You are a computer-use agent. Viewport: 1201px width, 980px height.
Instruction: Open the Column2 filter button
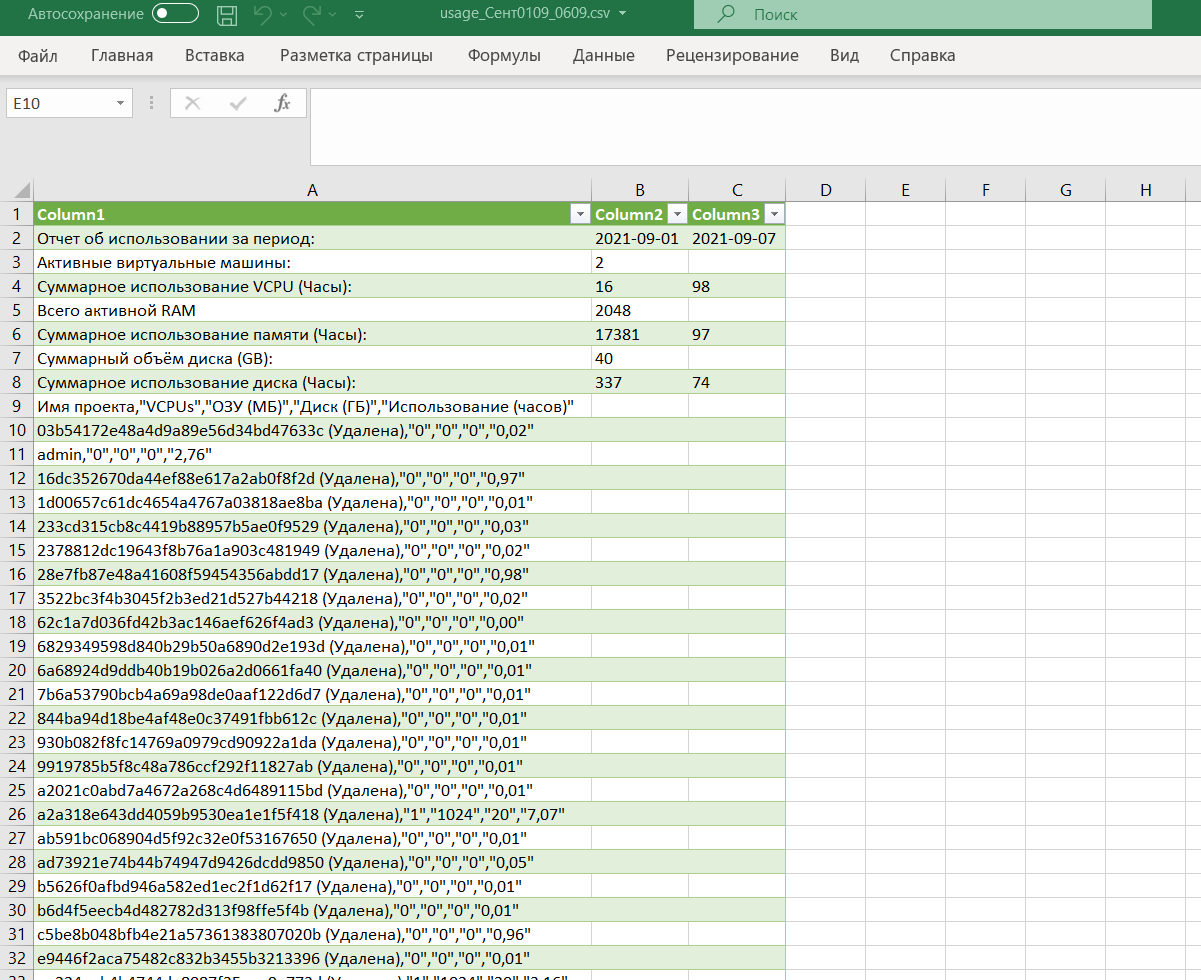coord(676,215)
